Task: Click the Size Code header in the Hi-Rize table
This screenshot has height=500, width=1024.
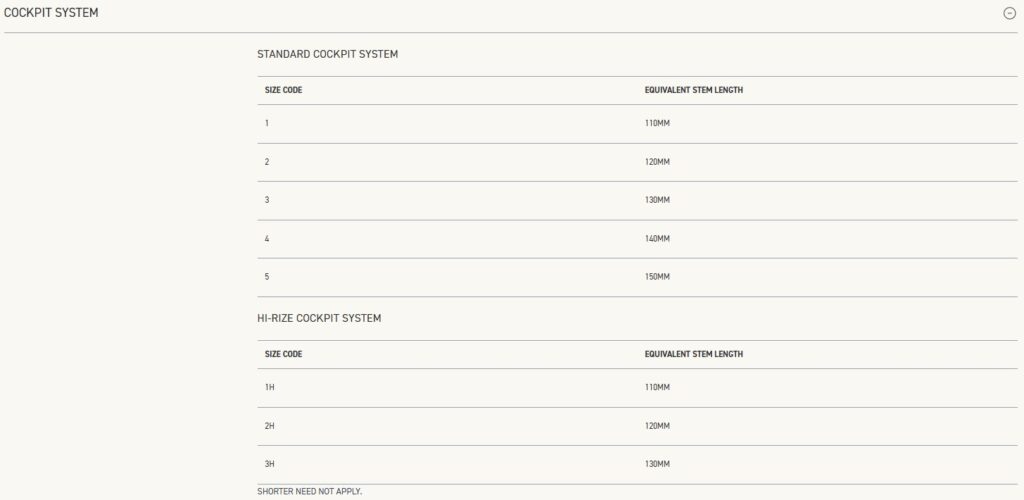Action: point(283,354)
